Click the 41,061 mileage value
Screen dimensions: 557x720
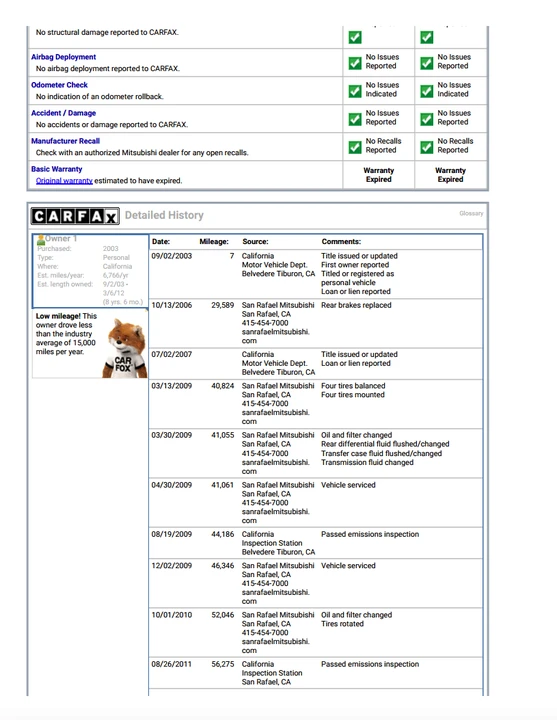coord(223,485)
